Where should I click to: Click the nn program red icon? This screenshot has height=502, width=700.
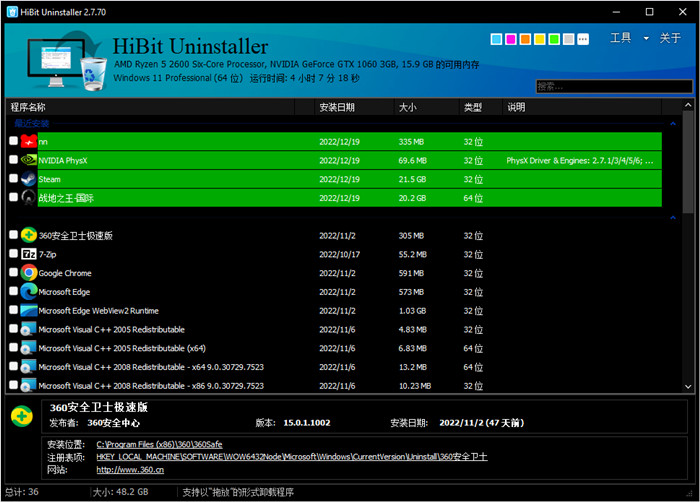(29, 142)
